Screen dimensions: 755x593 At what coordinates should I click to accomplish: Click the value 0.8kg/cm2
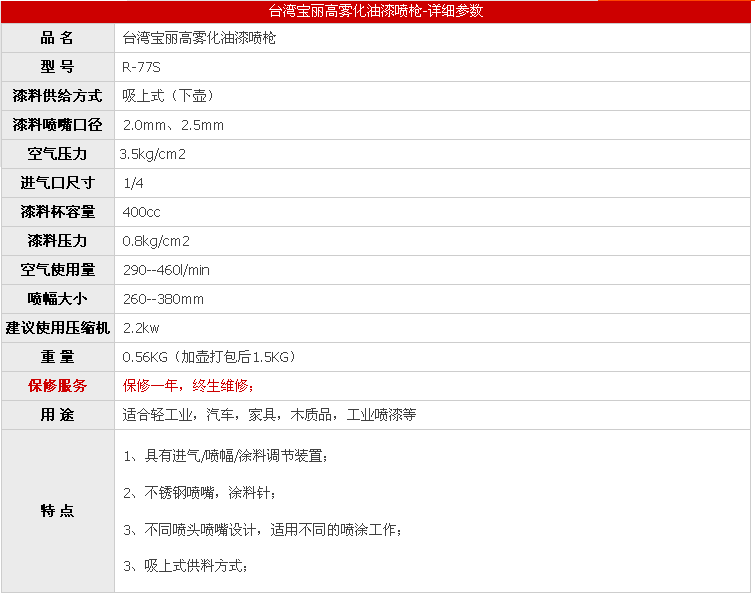tap(156, 241)
